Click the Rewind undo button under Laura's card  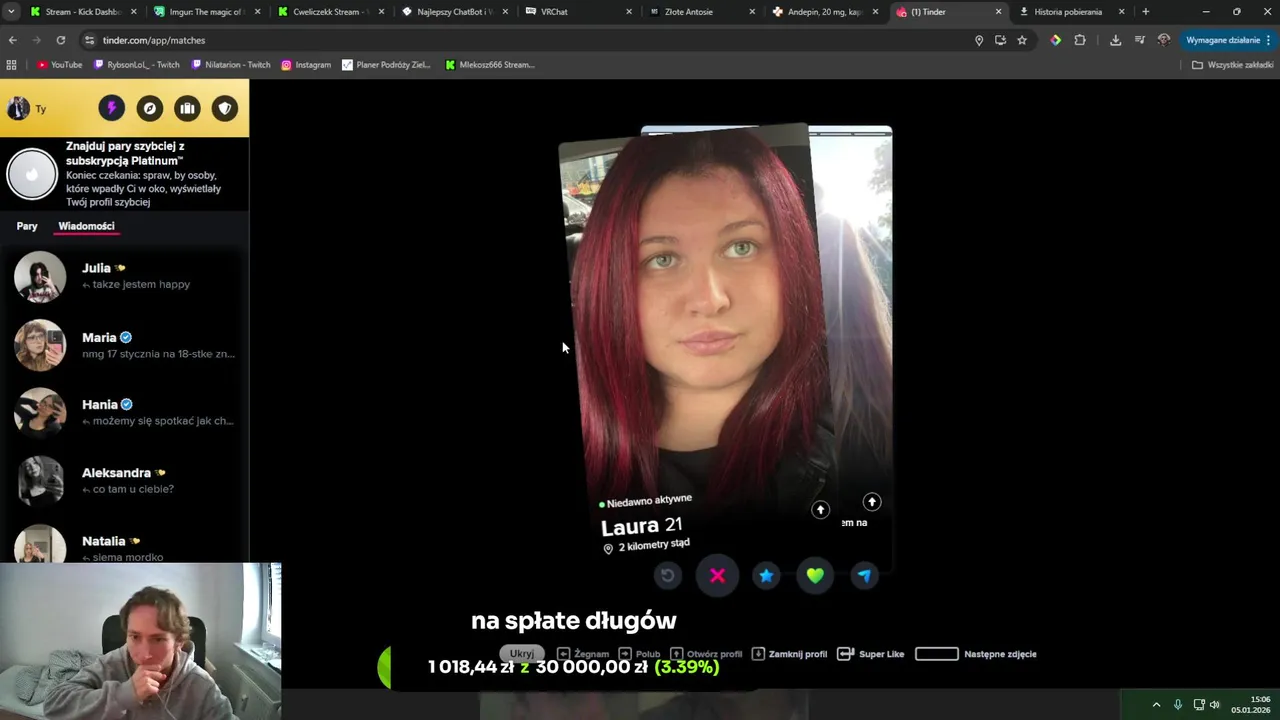pos(668,575)
